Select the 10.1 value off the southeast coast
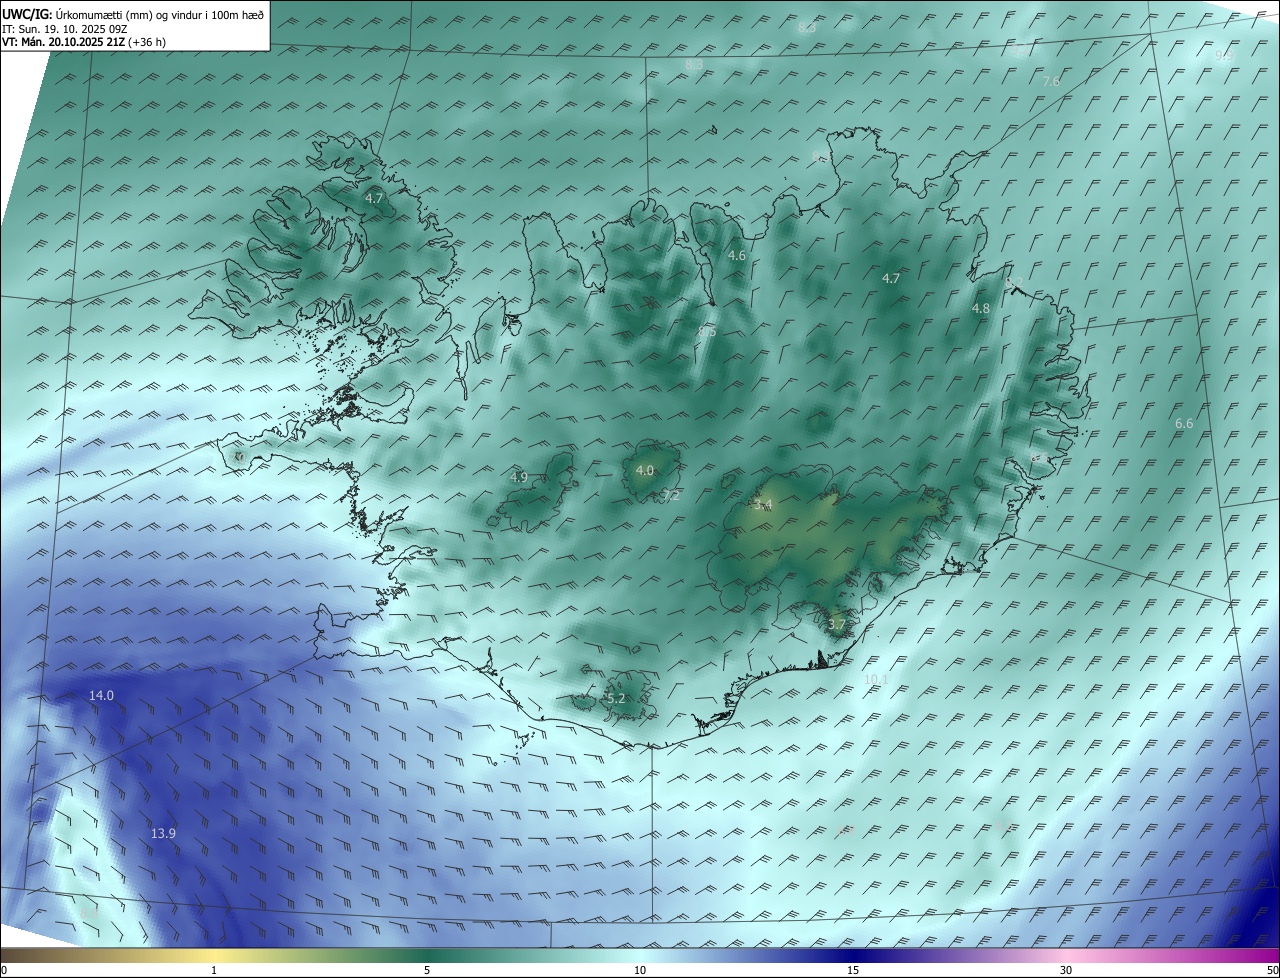 [876, 679]
